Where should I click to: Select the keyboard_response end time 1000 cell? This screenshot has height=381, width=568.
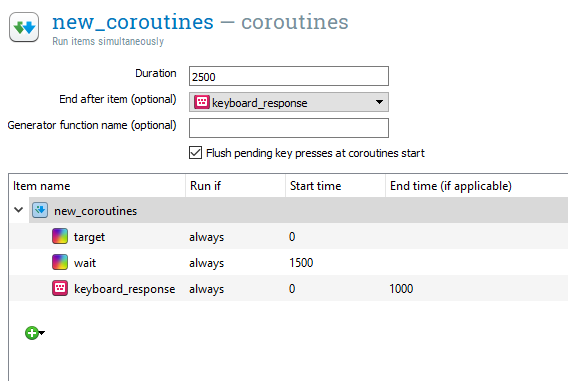(401, 288)
